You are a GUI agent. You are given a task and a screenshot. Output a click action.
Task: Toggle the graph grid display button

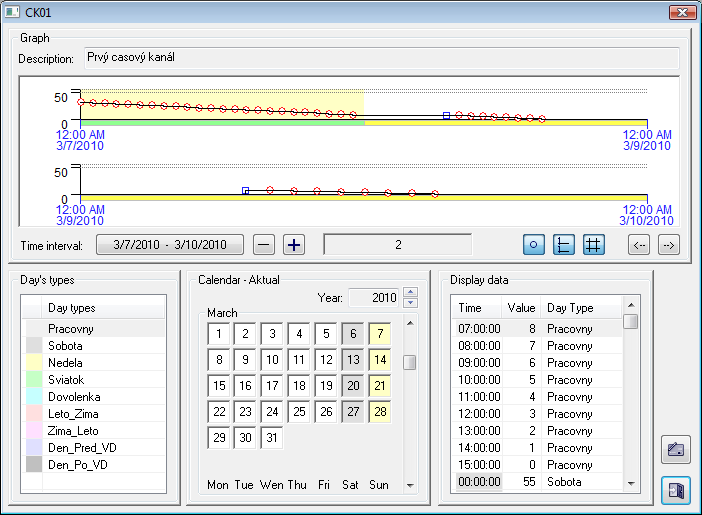pos(593,244)
